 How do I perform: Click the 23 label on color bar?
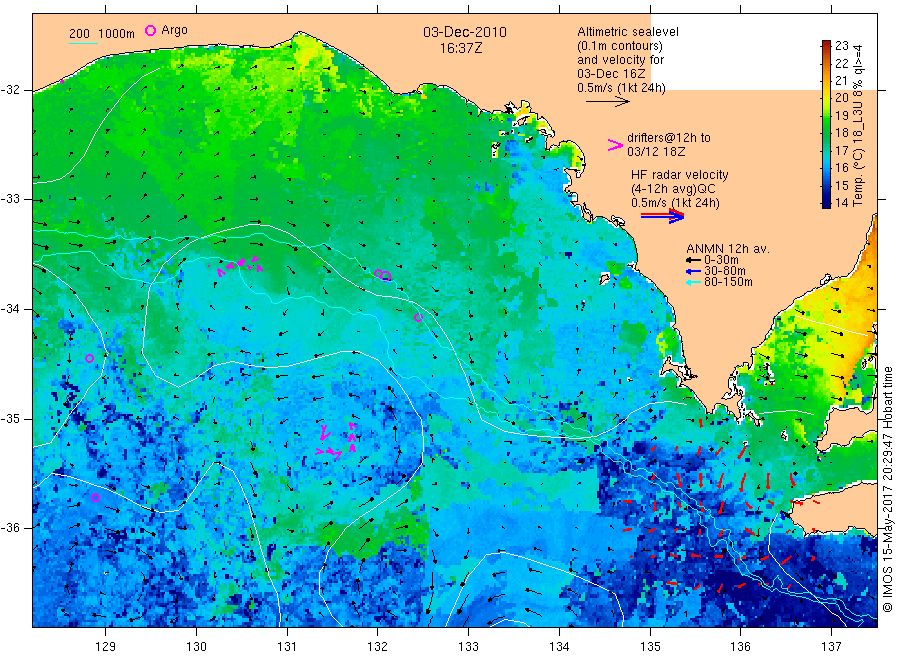[x=841, y=45]
